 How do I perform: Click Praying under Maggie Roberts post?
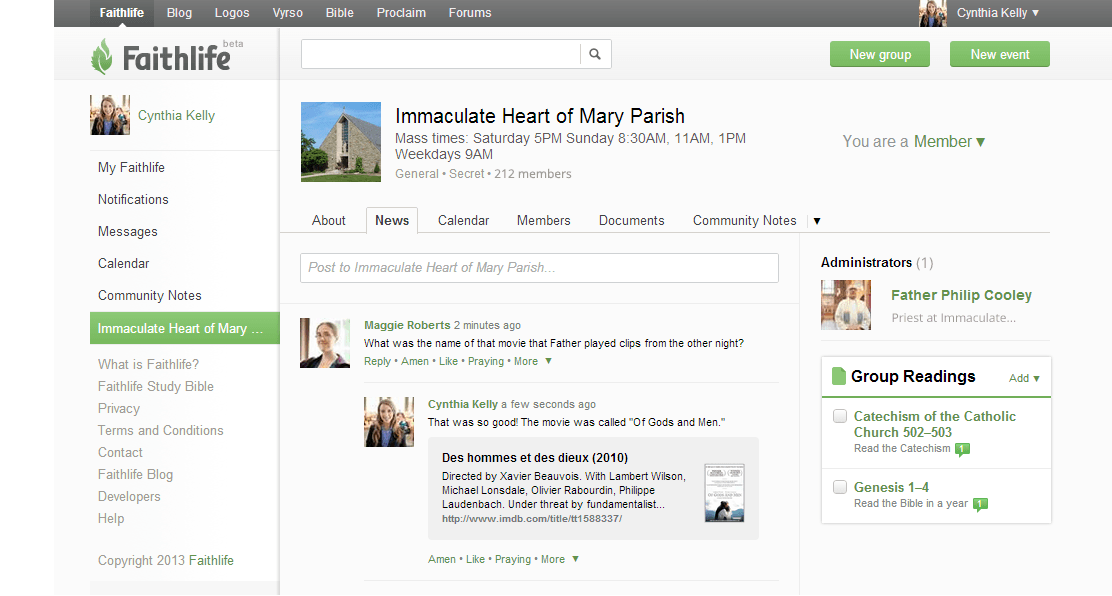[x=486, y=361]
